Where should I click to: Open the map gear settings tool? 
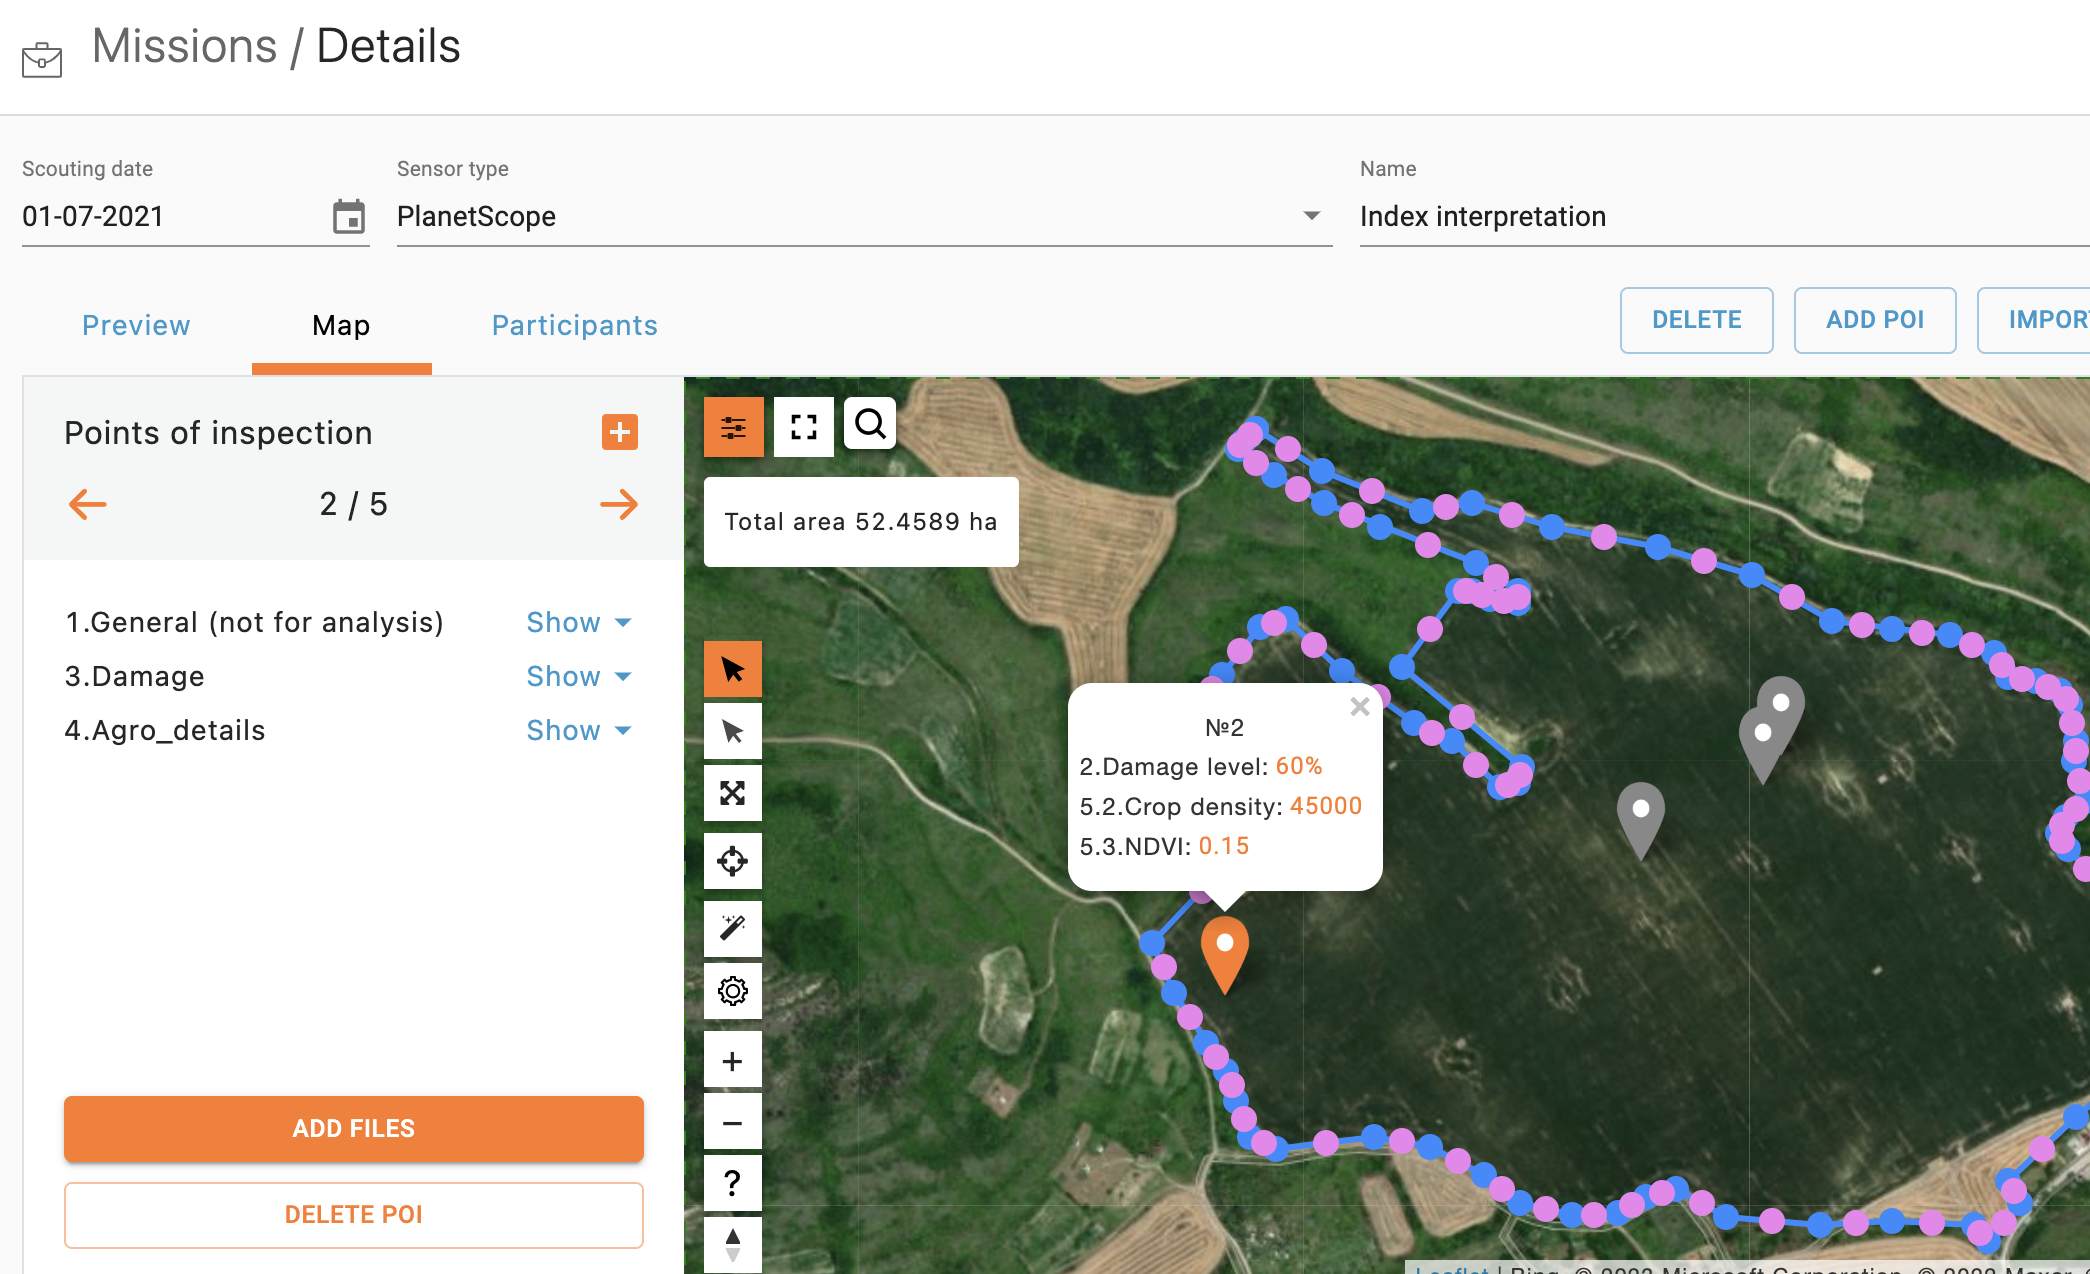click(732, 991)
